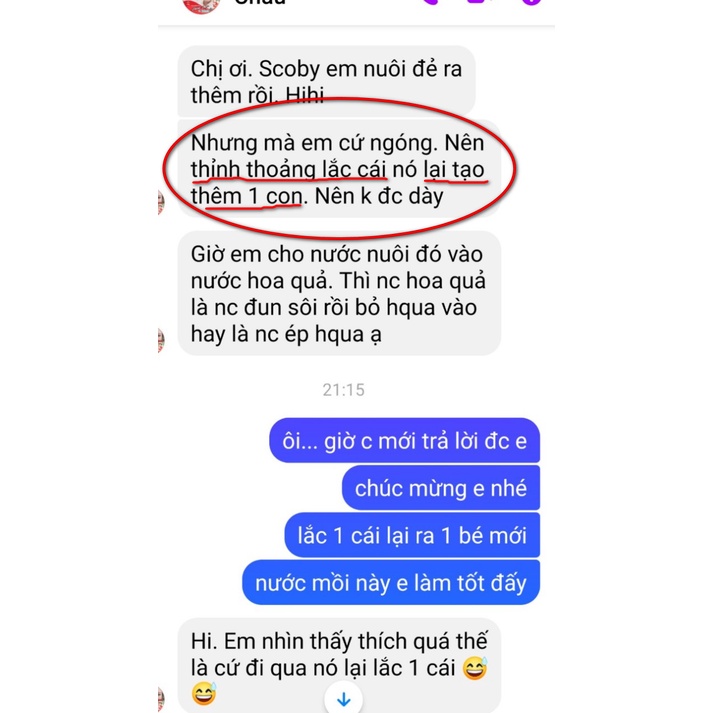
Task: Tap the sender avatar beside the 'nước hoa quả' message
Action: (x=161, y=341)
